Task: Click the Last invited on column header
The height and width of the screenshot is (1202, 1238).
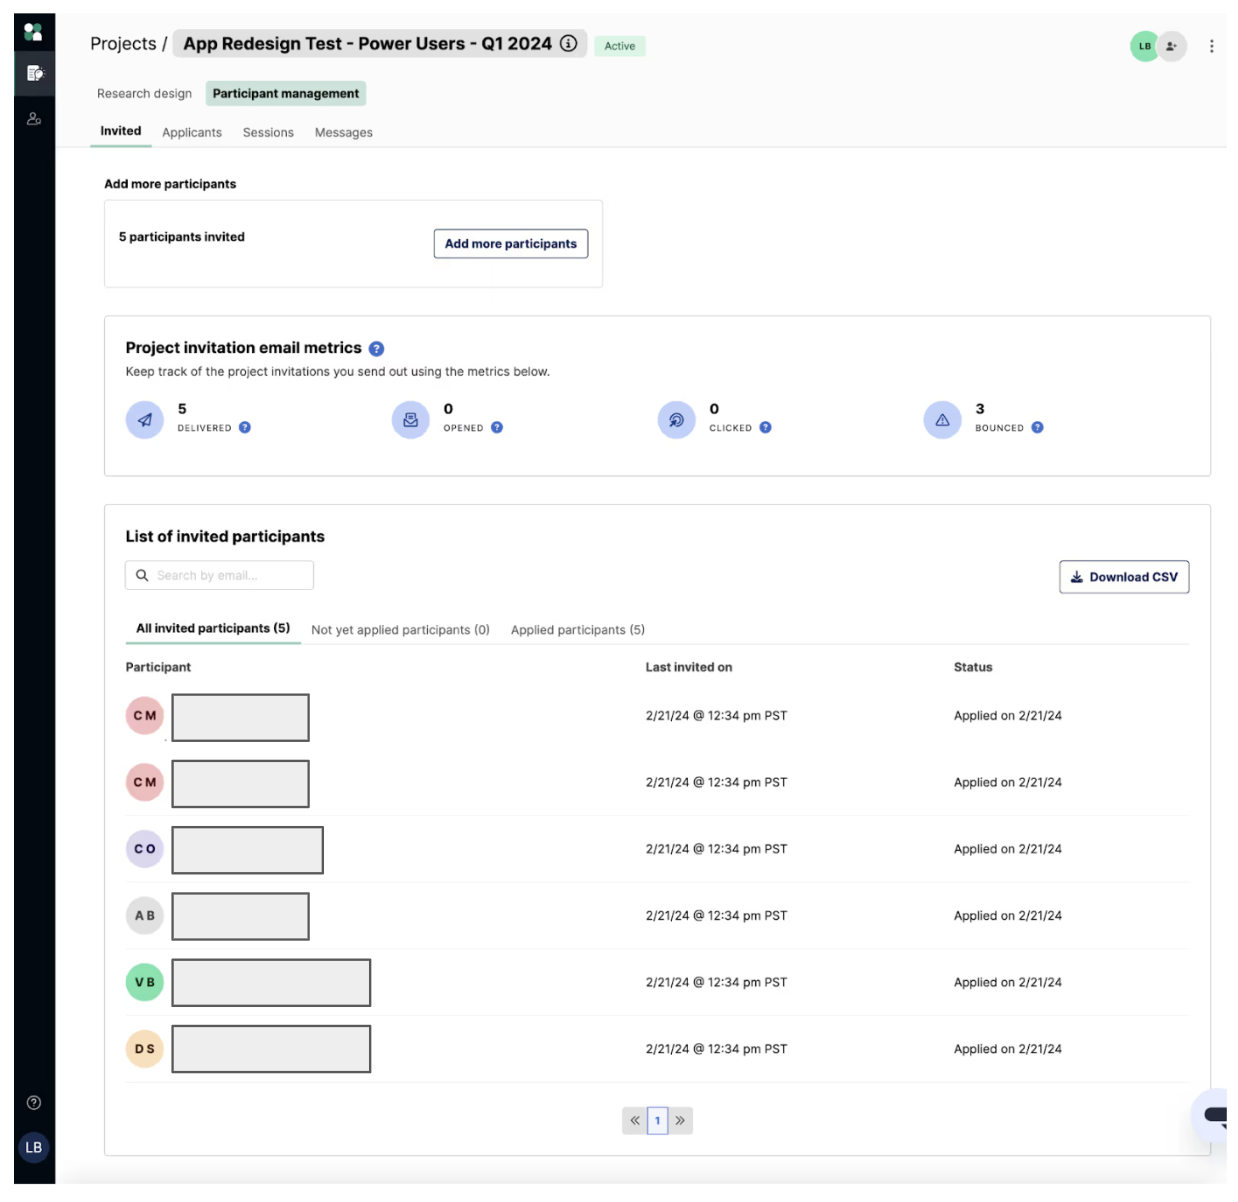Action: click(689, 667)
